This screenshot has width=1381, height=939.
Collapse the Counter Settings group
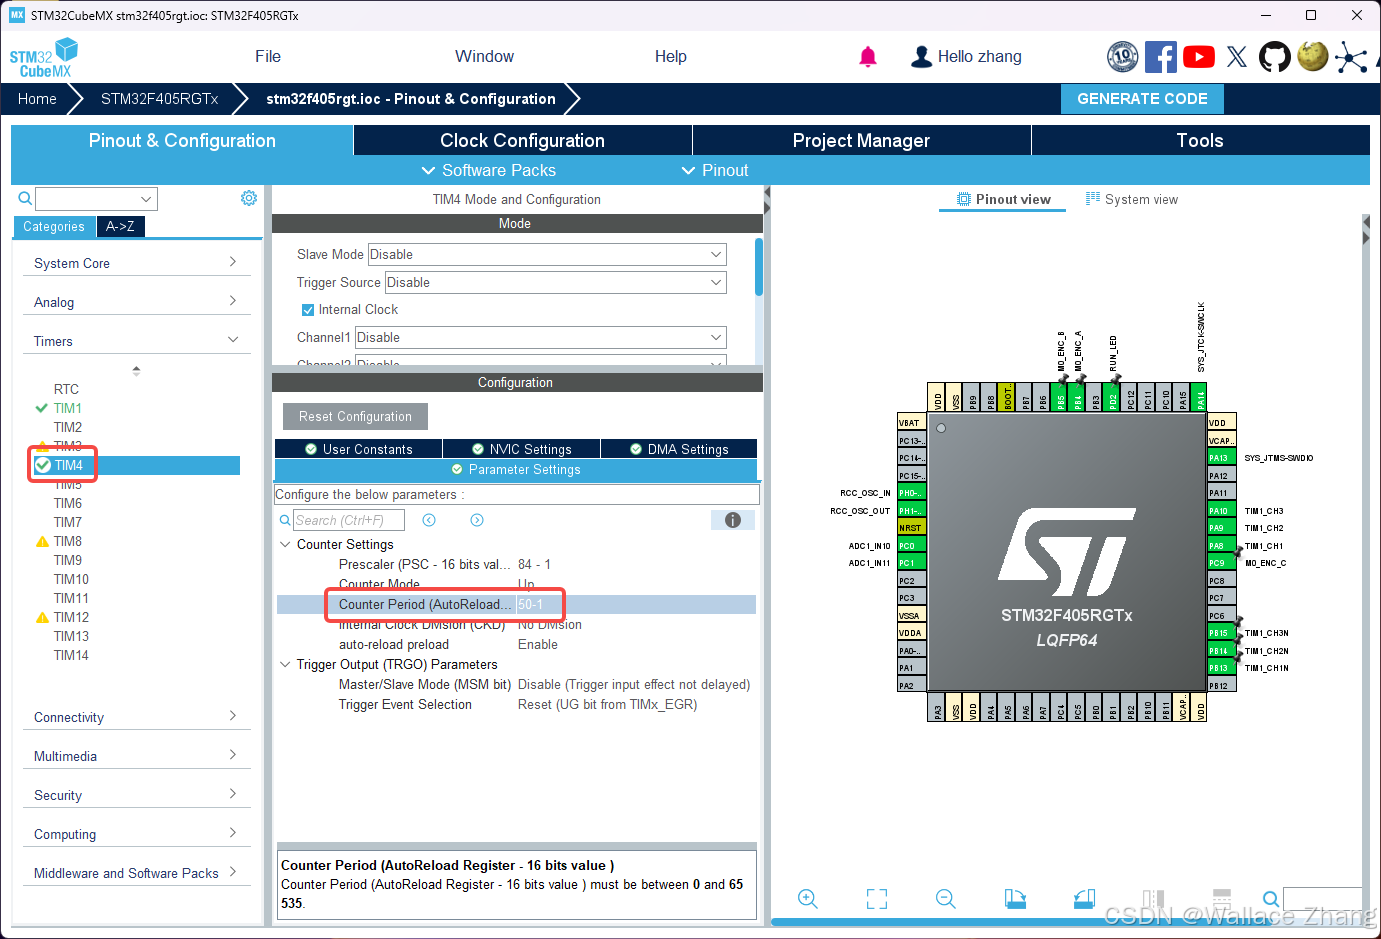[x=285, y=544]
